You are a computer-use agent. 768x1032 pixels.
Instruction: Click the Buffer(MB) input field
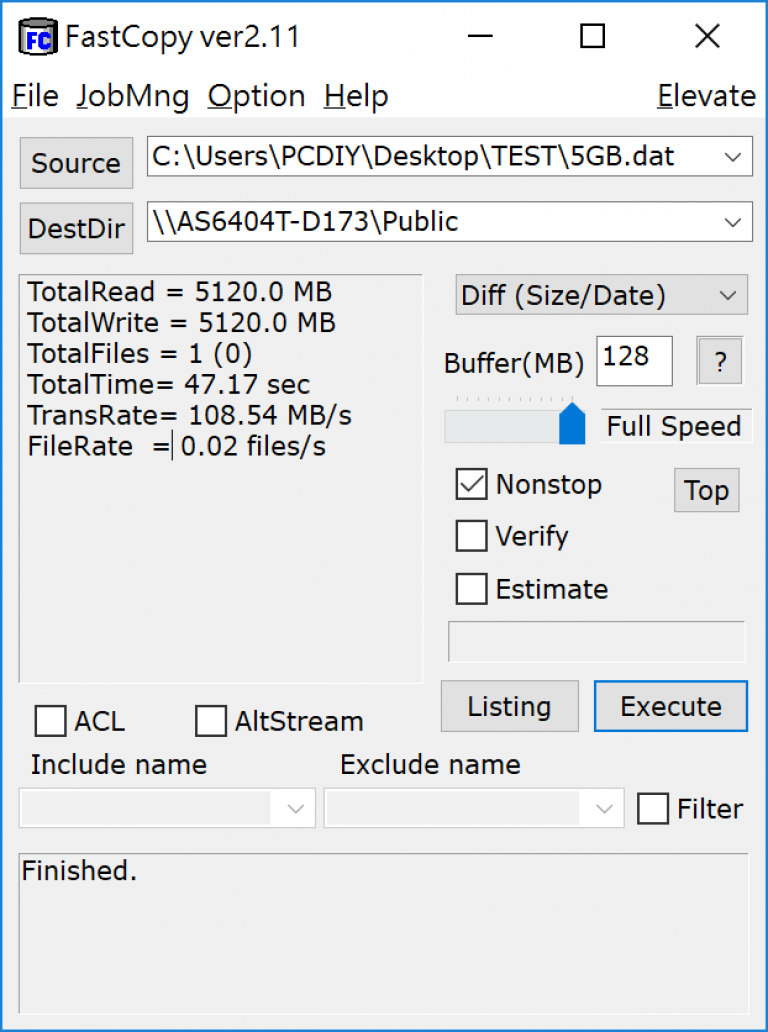634,361
